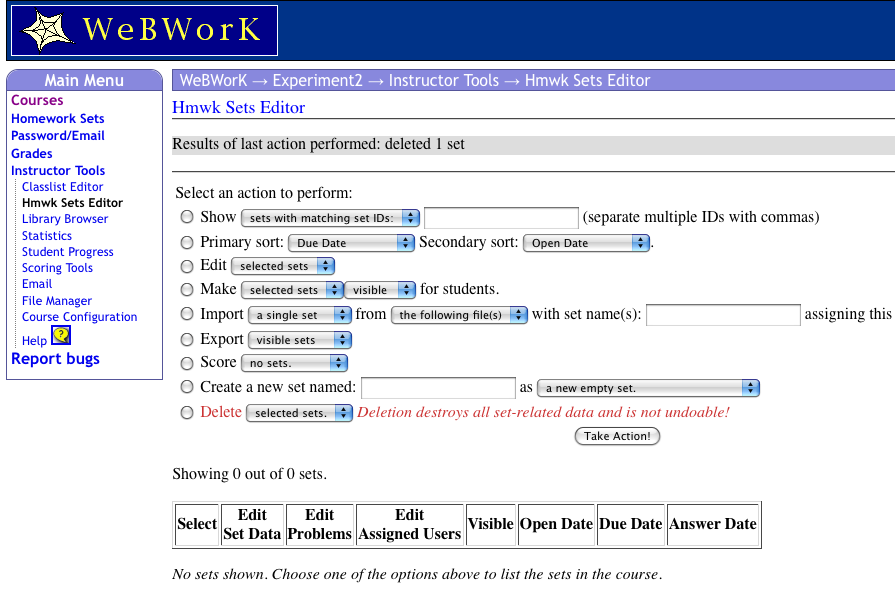Click the Hmwk Sets Editor sidebar item

tap(72, 203)
